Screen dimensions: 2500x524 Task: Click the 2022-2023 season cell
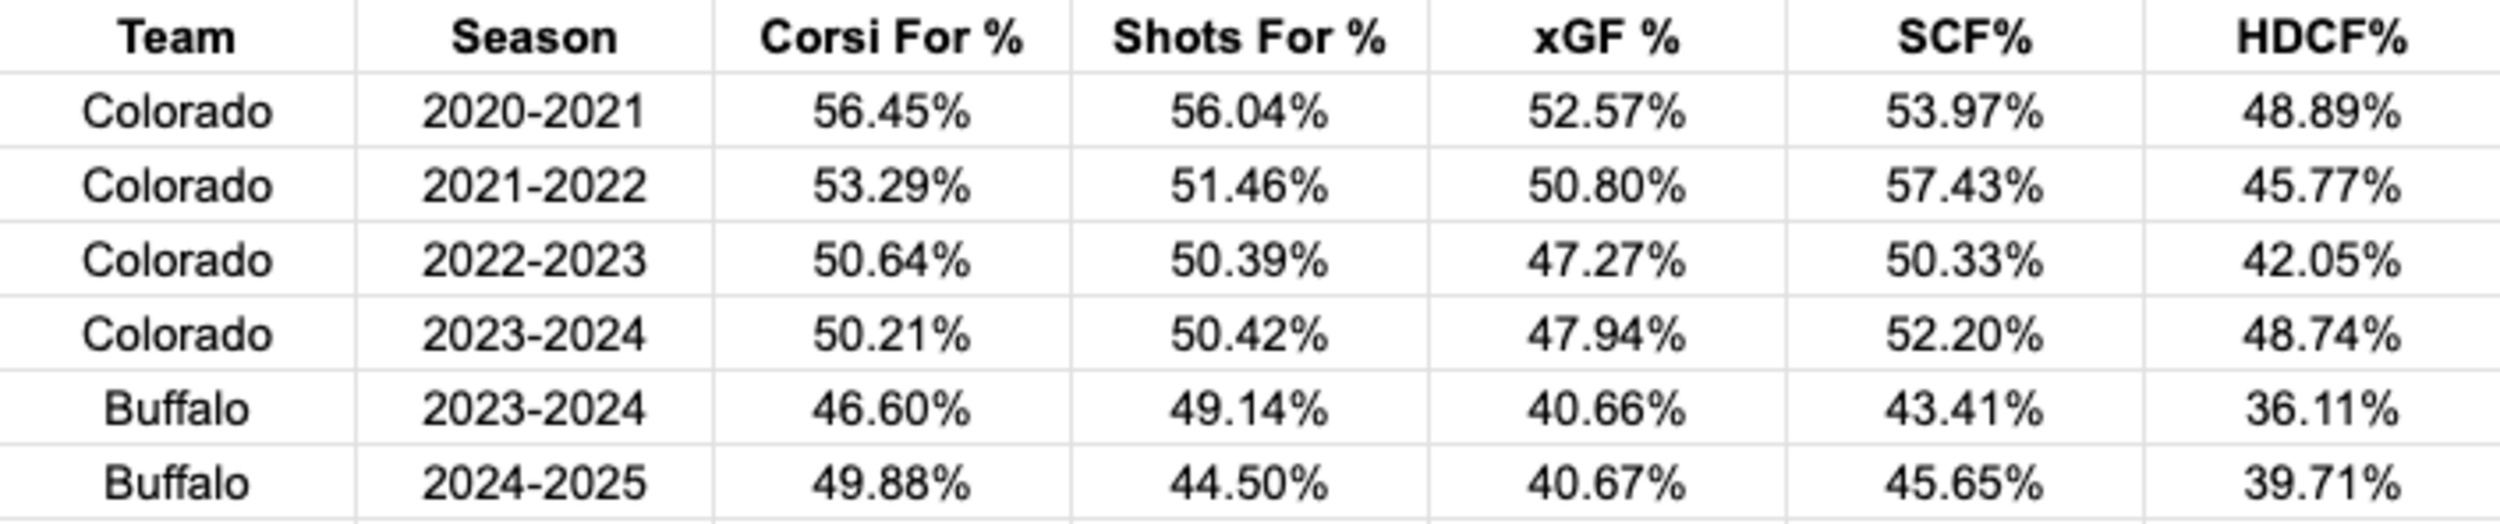[x=534, y=260]
